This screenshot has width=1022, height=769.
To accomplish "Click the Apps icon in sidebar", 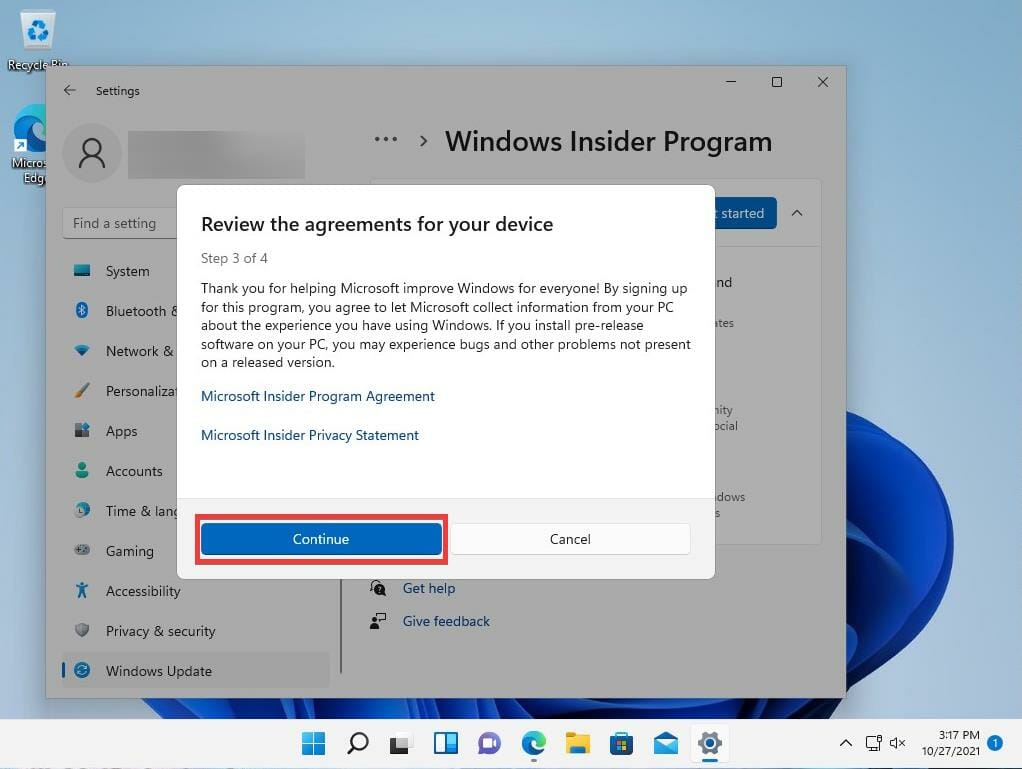I will [82, 430].
